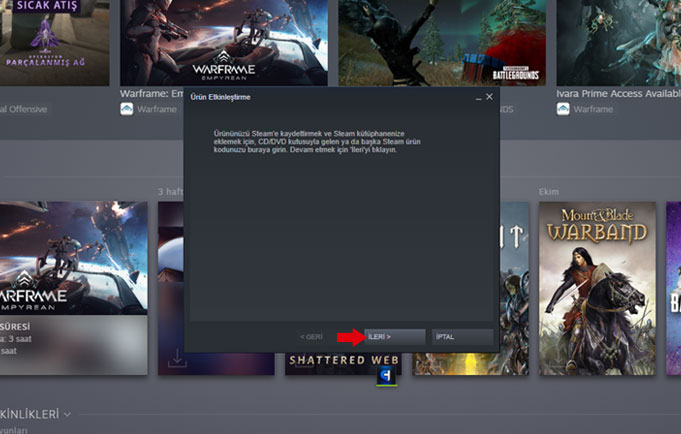Click the Ivara Prime Access Available headline

[x=616, y=94]
